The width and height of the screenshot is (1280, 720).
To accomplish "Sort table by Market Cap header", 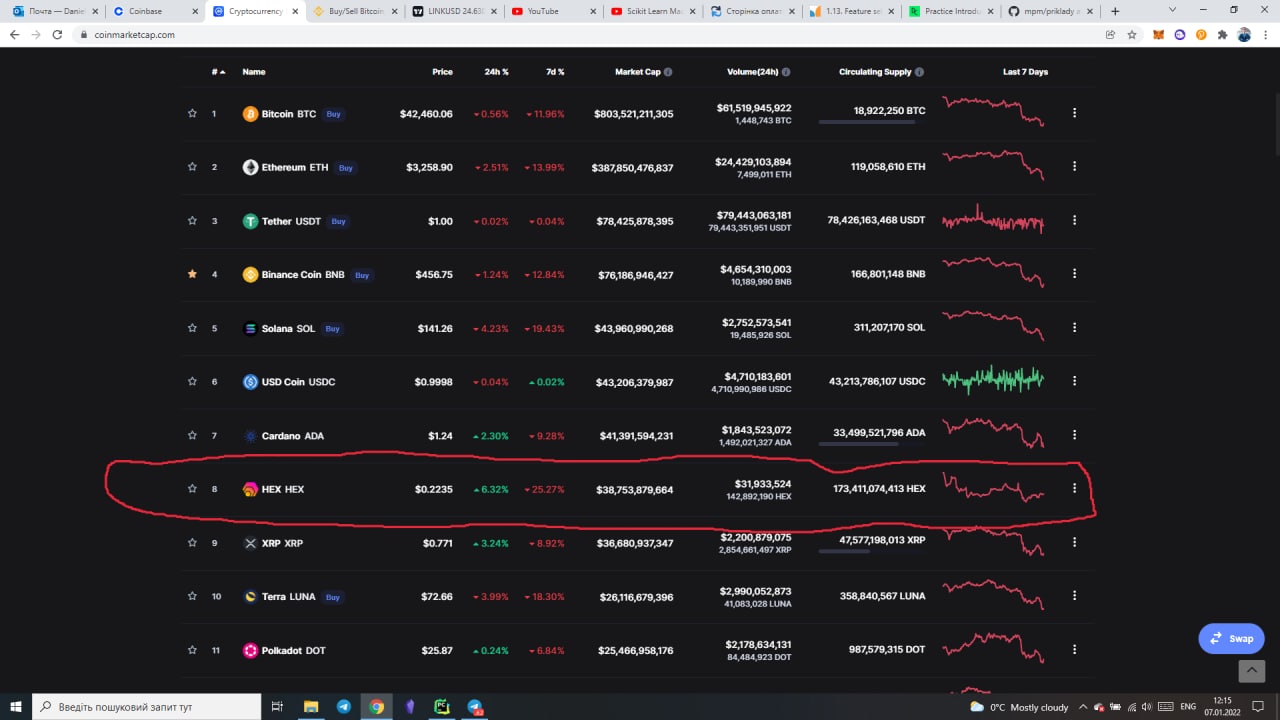I will [x=638, y=72].
